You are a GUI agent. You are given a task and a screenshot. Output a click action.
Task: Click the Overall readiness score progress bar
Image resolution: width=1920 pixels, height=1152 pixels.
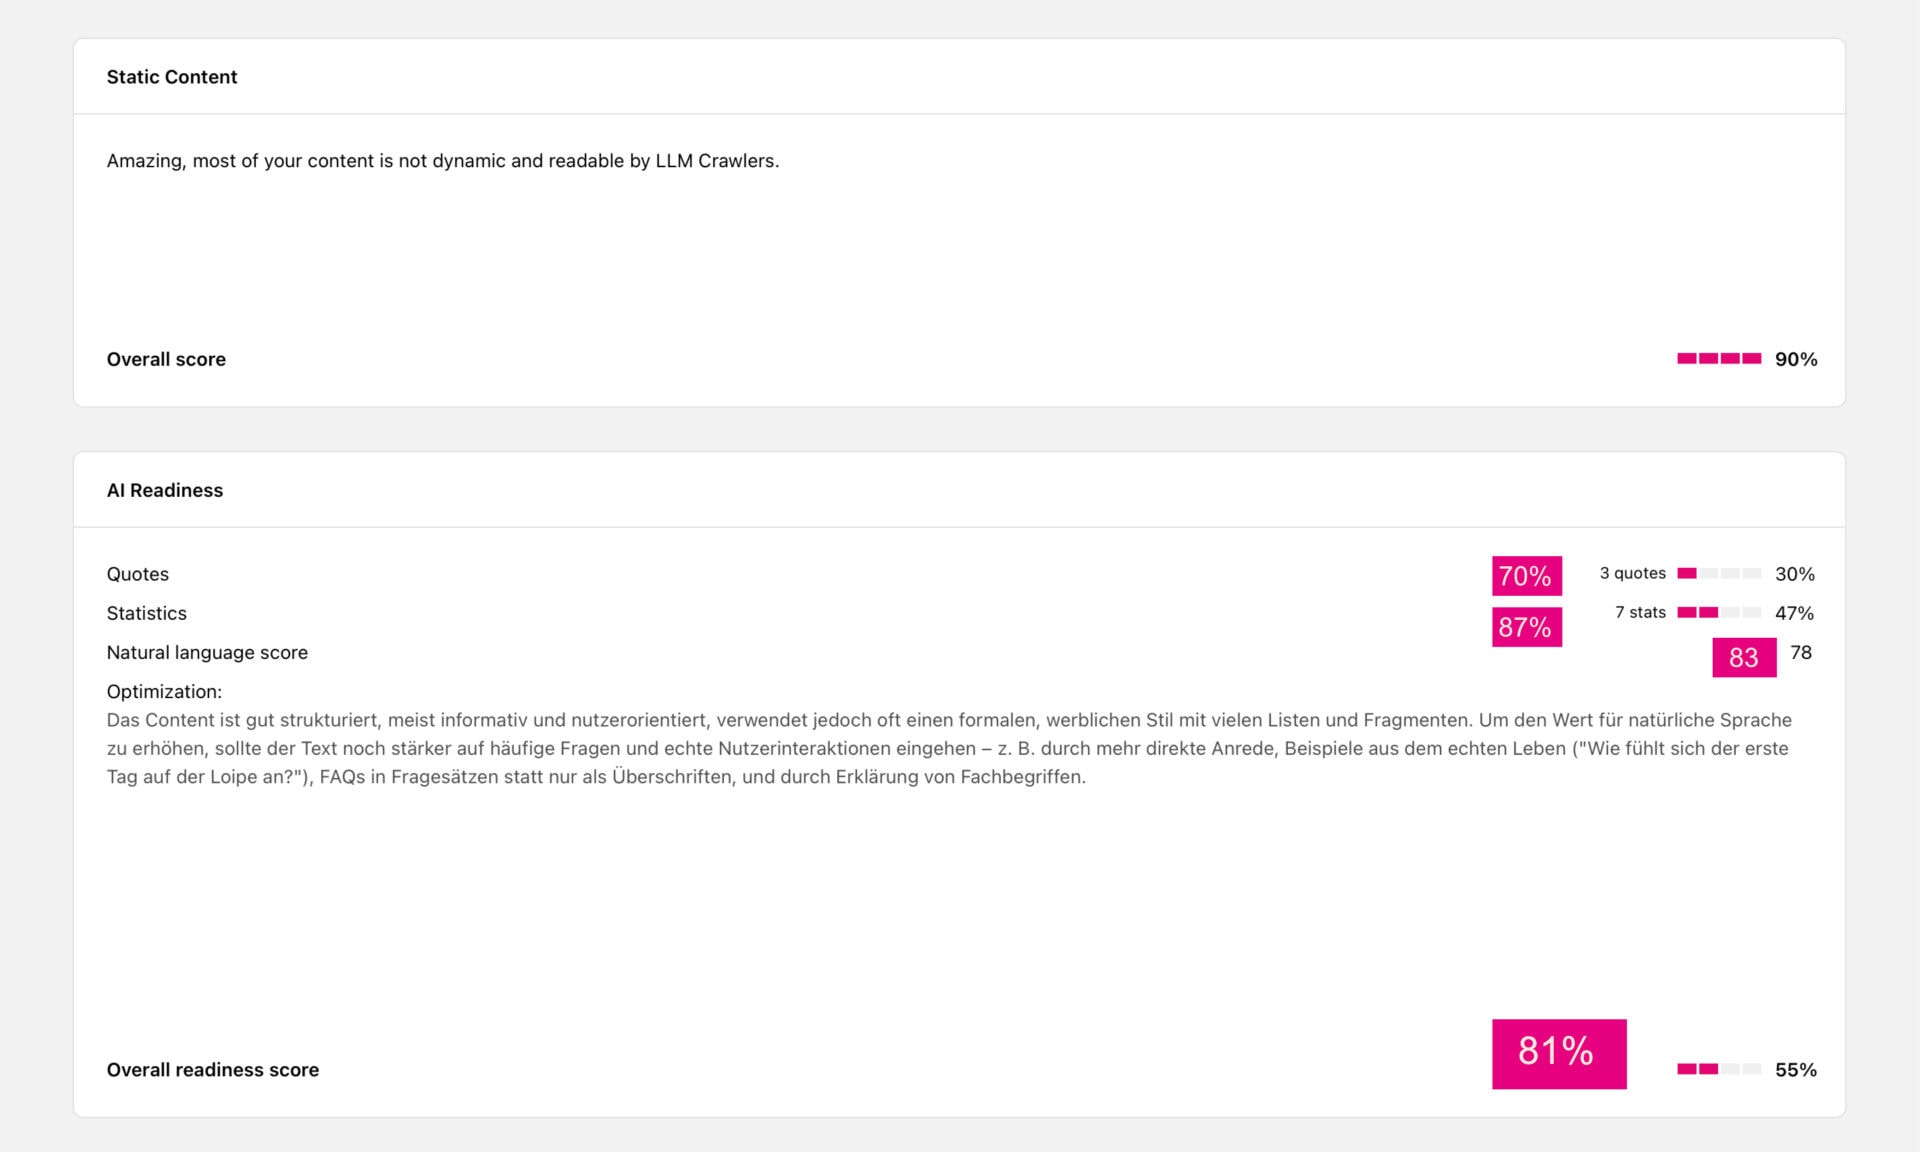tap(1719, 1069)
